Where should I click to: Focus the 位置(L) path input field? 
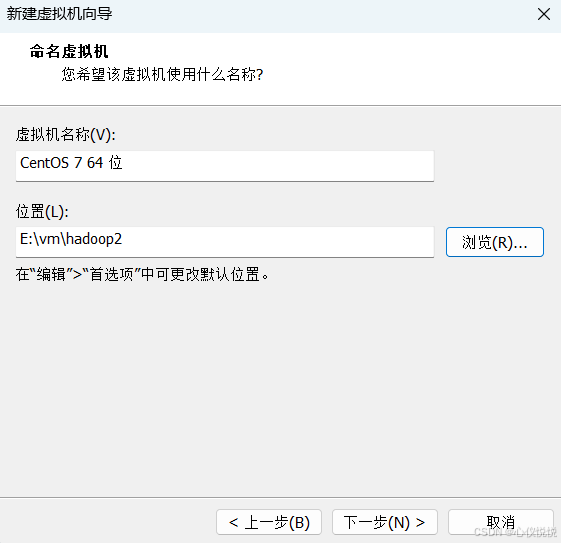tap(225, 242)
